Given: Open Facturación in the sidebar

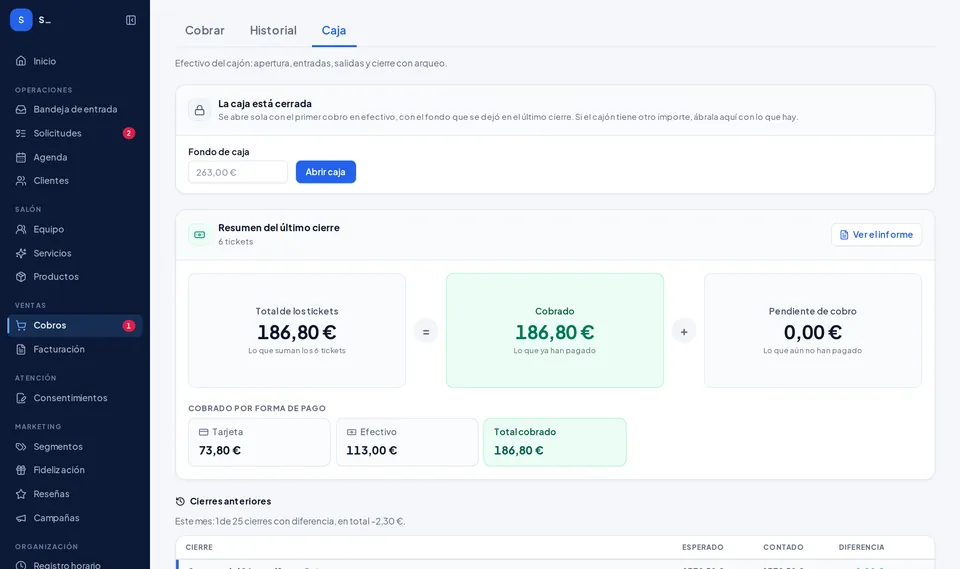Looking at the screenshot, I should [75, 349].
